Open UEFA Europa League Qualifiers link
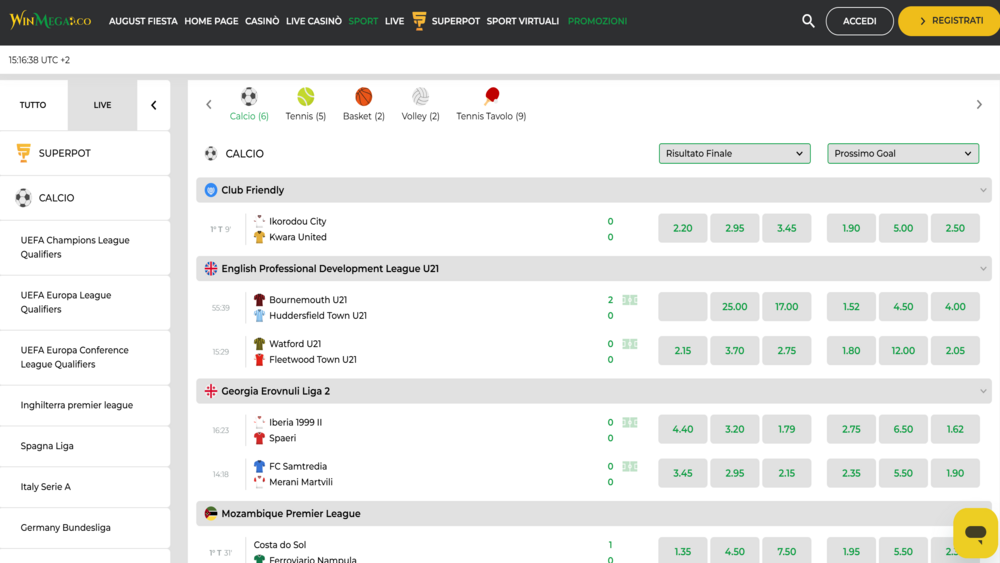This screenshot has width=1000, height=563. coord(85,302)
